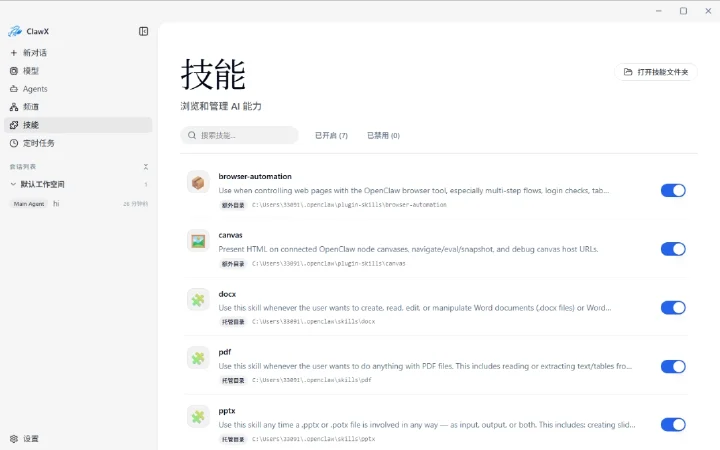Toggle the pptx skill switch

[673, 425]
